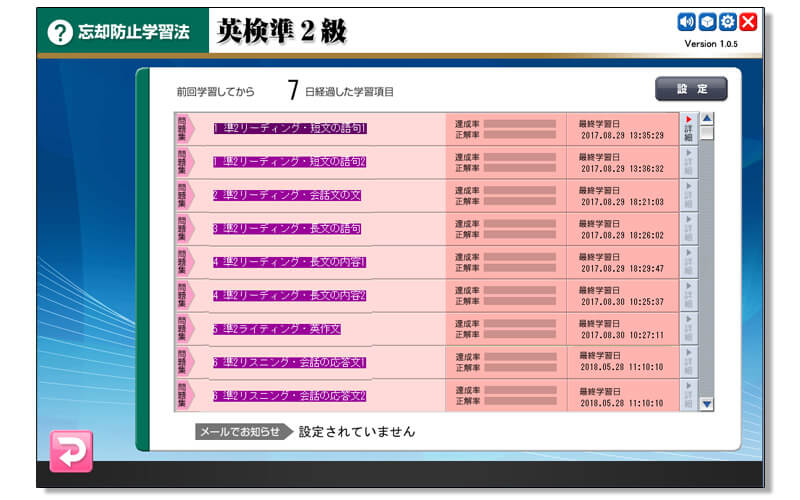The height and width of the screenshot is (500, 800).
Task: Click 問題集 tag icon beside 短文の語句1
Action: 185,129
